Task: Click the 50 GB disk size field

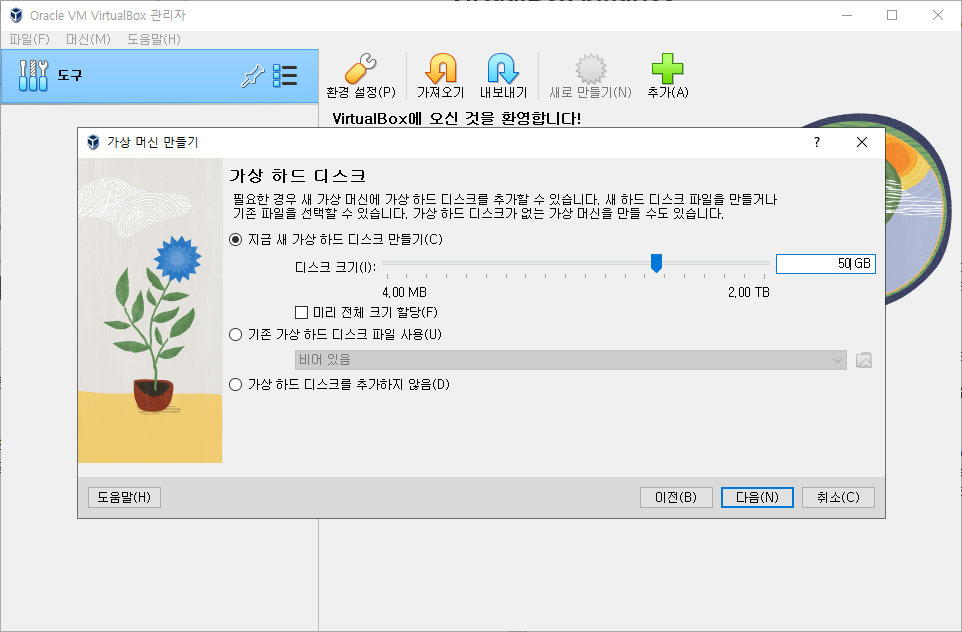Action: tap(826, 264)
